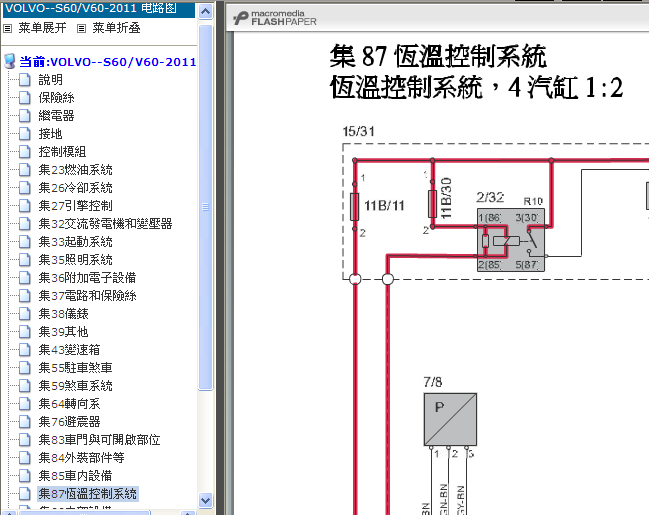Open the 控制模組 tree entry

point(62,152)
